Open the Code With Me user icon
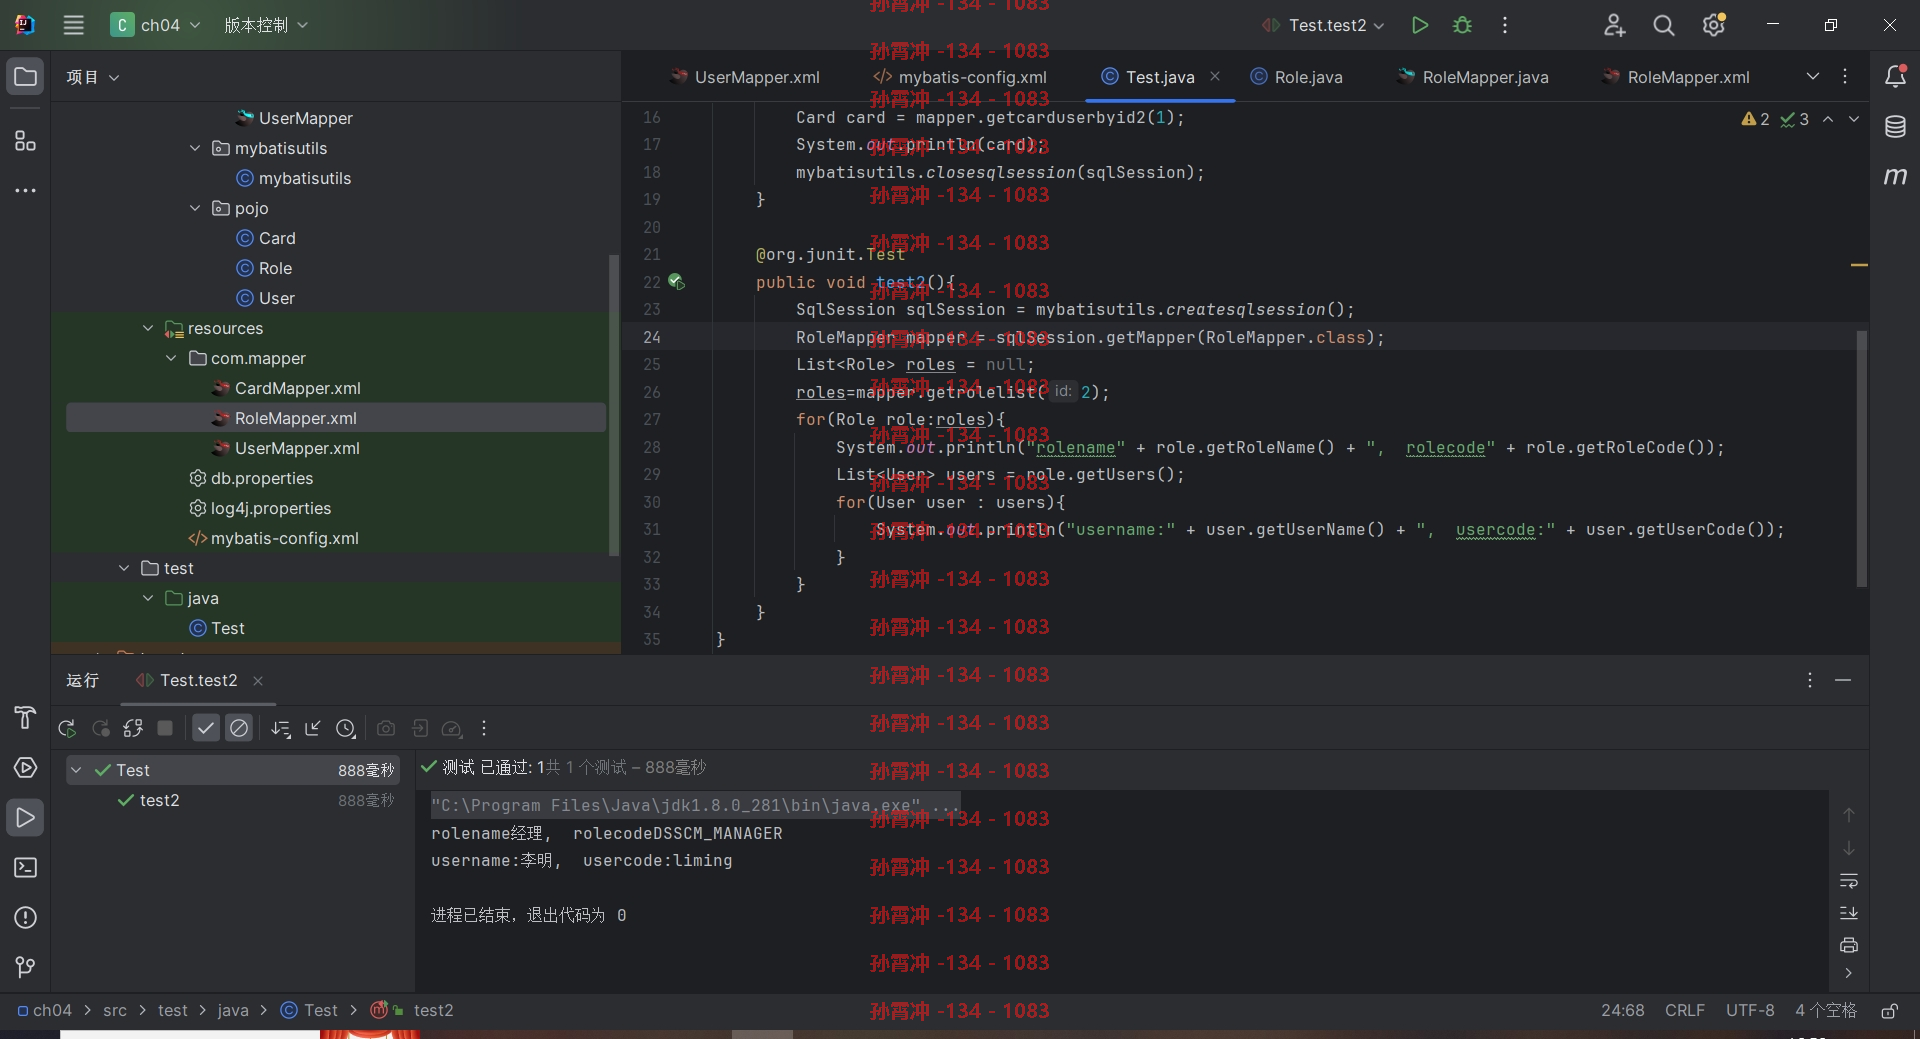Image resolution: width=1920 pixels, height=1039 pixels. tap(1614, 25)
